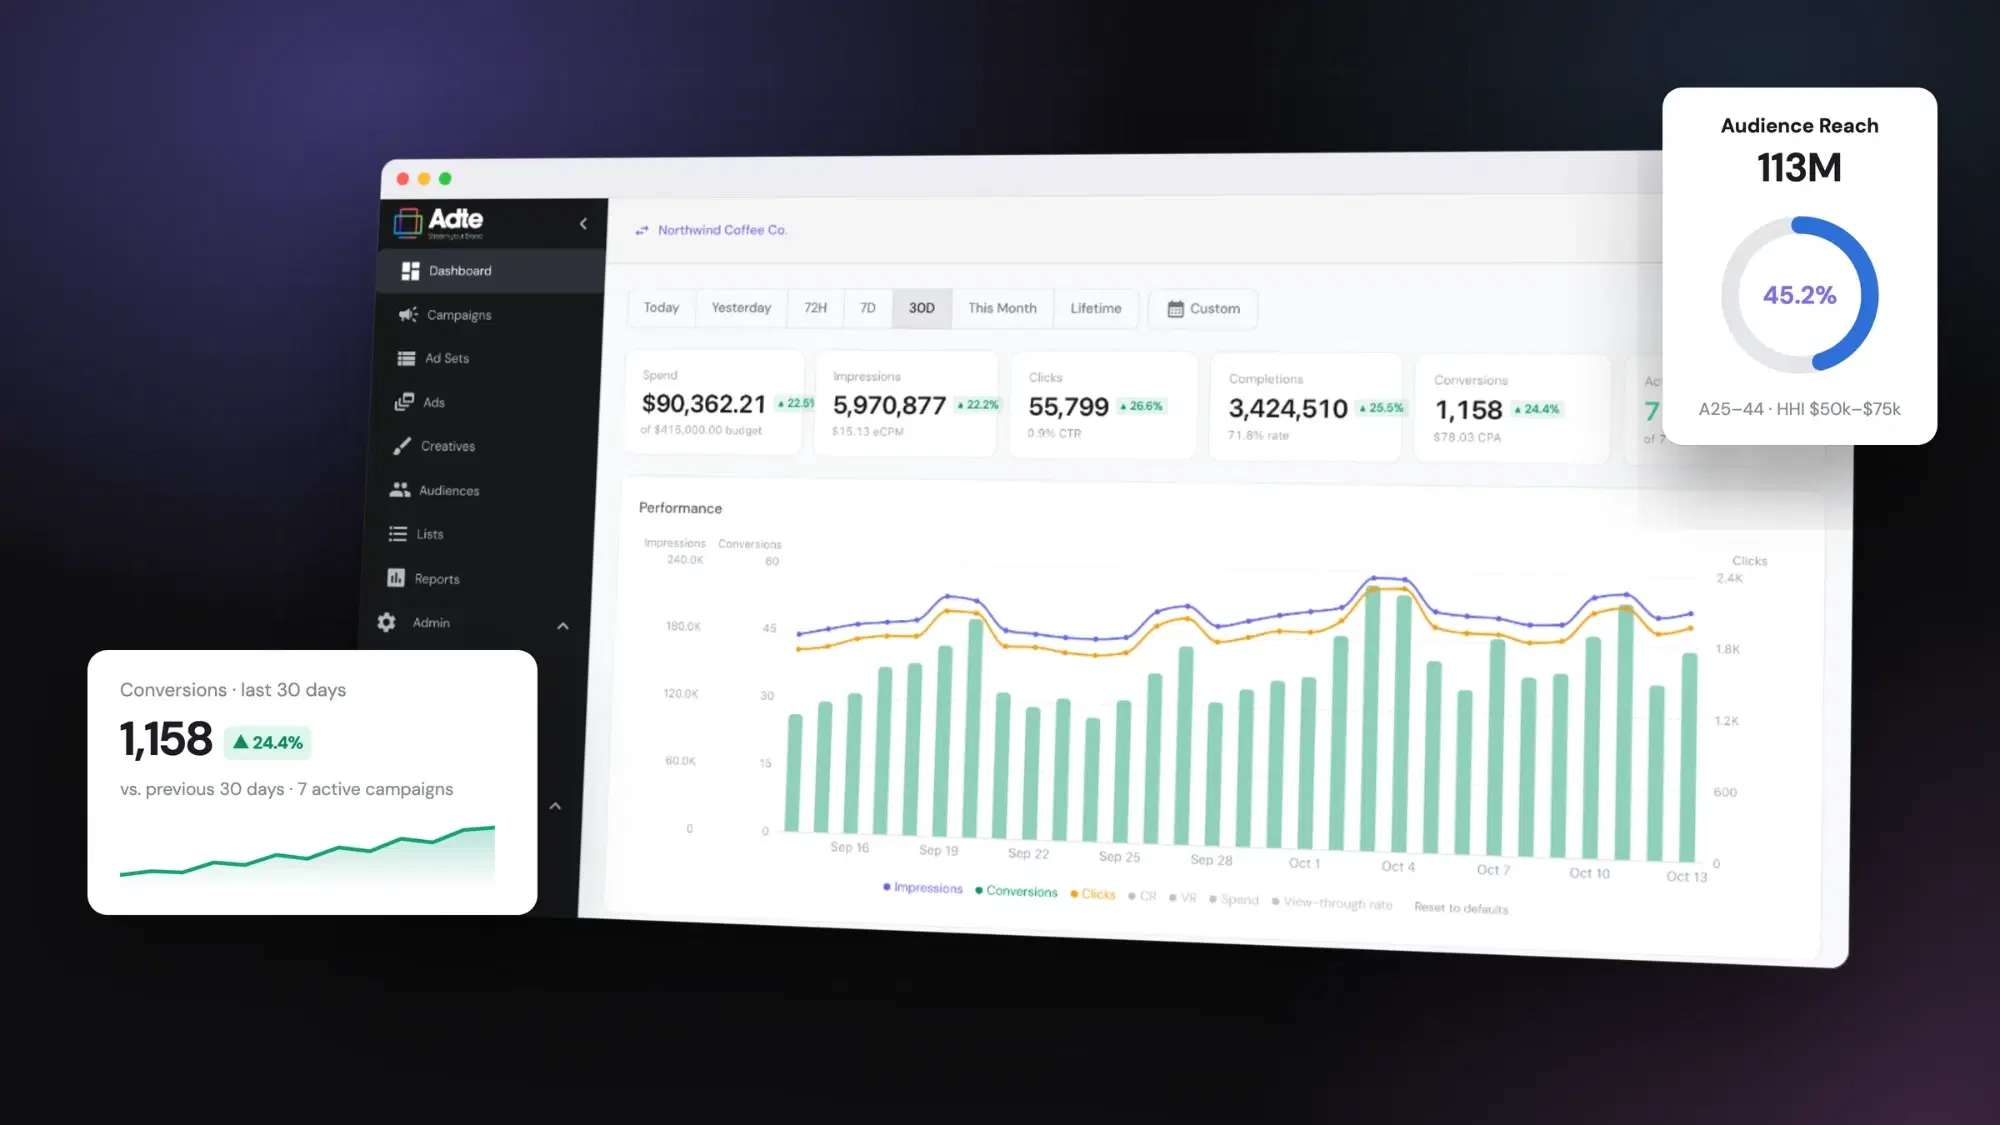Click the Impressions metric card
Viewport: 2000px width, 1125px height.
pyautogui.click(x=906, y=403)
